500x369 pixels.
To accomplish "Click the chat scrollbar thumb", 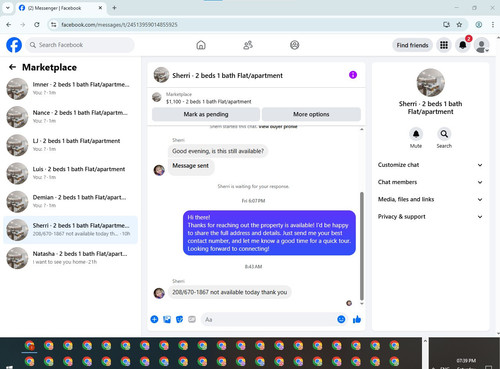I will (362, 246).
